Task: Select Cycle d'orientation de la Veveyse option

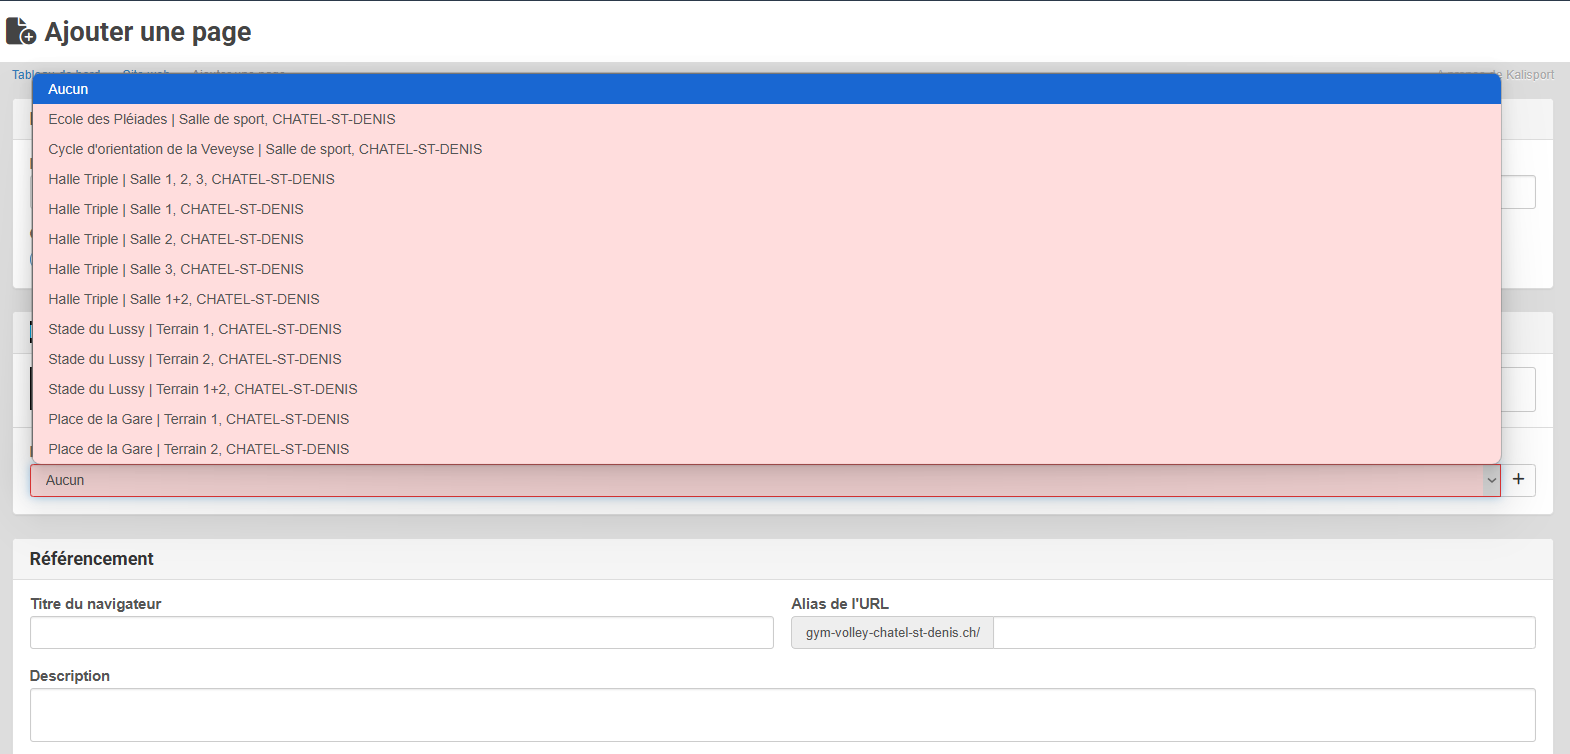Action: click(265, 149)
